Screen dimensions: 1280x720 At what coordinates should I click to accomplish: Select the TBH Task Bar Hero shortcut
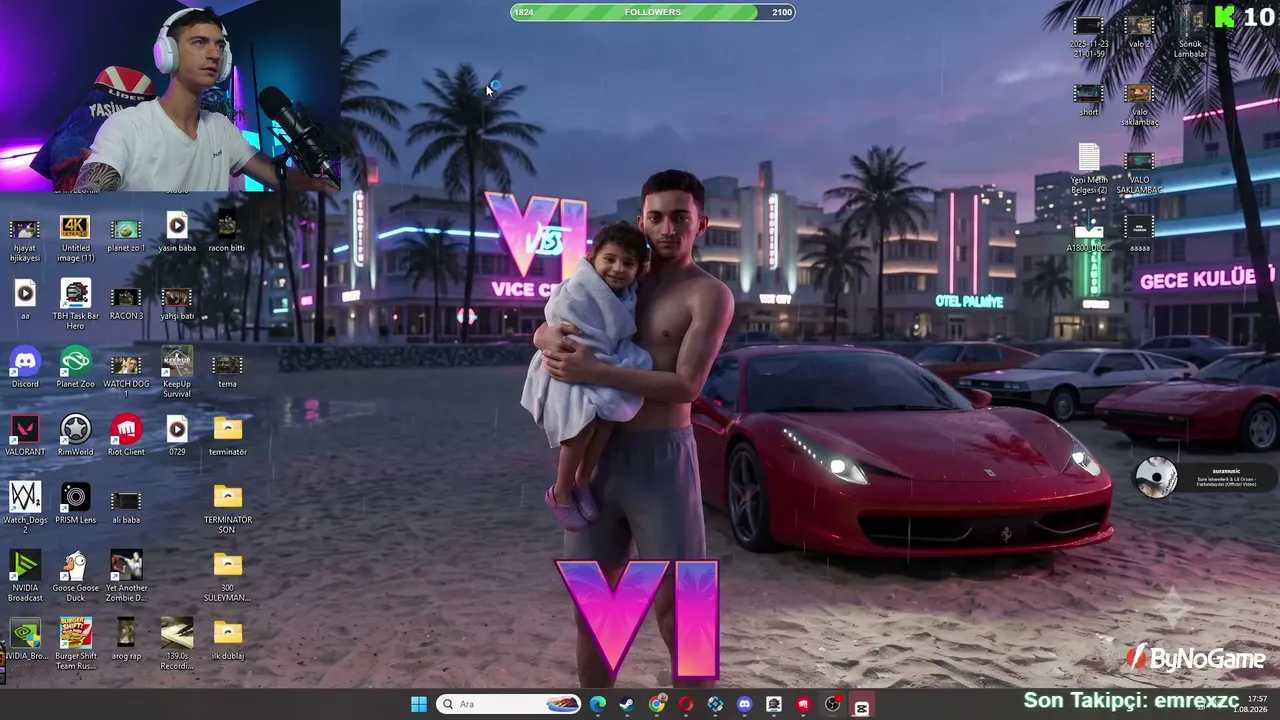(75, 304)
